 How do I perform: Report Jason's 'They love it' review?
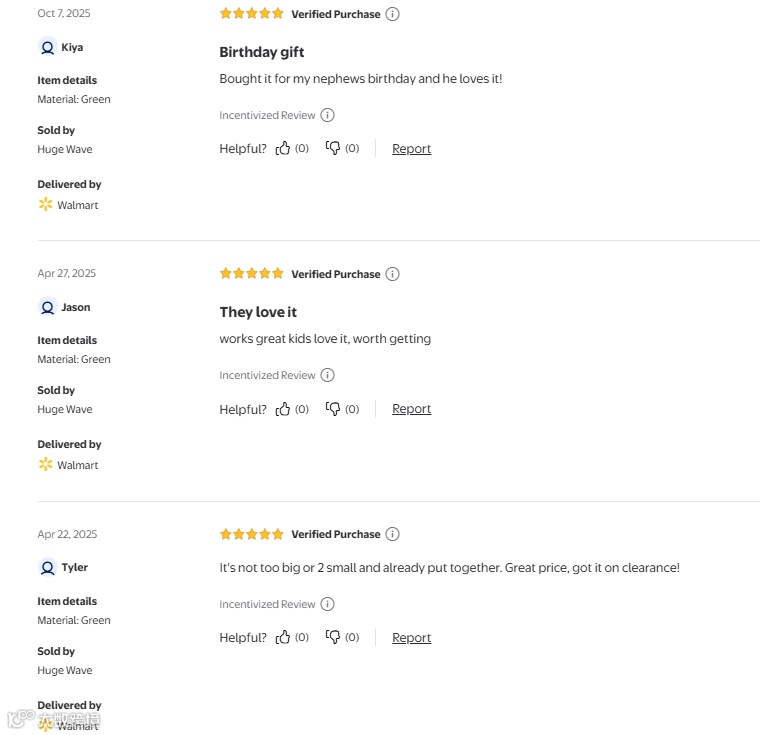(x=411, y=409)
